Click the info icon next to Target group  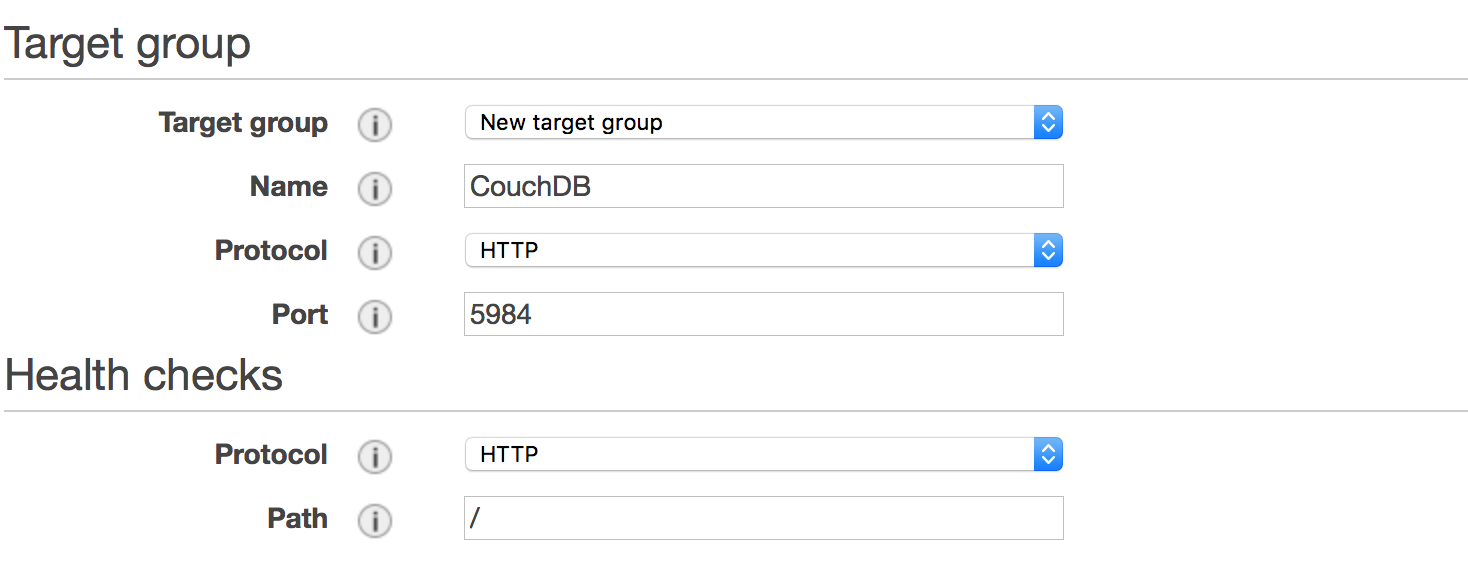[x=375, y=125]
